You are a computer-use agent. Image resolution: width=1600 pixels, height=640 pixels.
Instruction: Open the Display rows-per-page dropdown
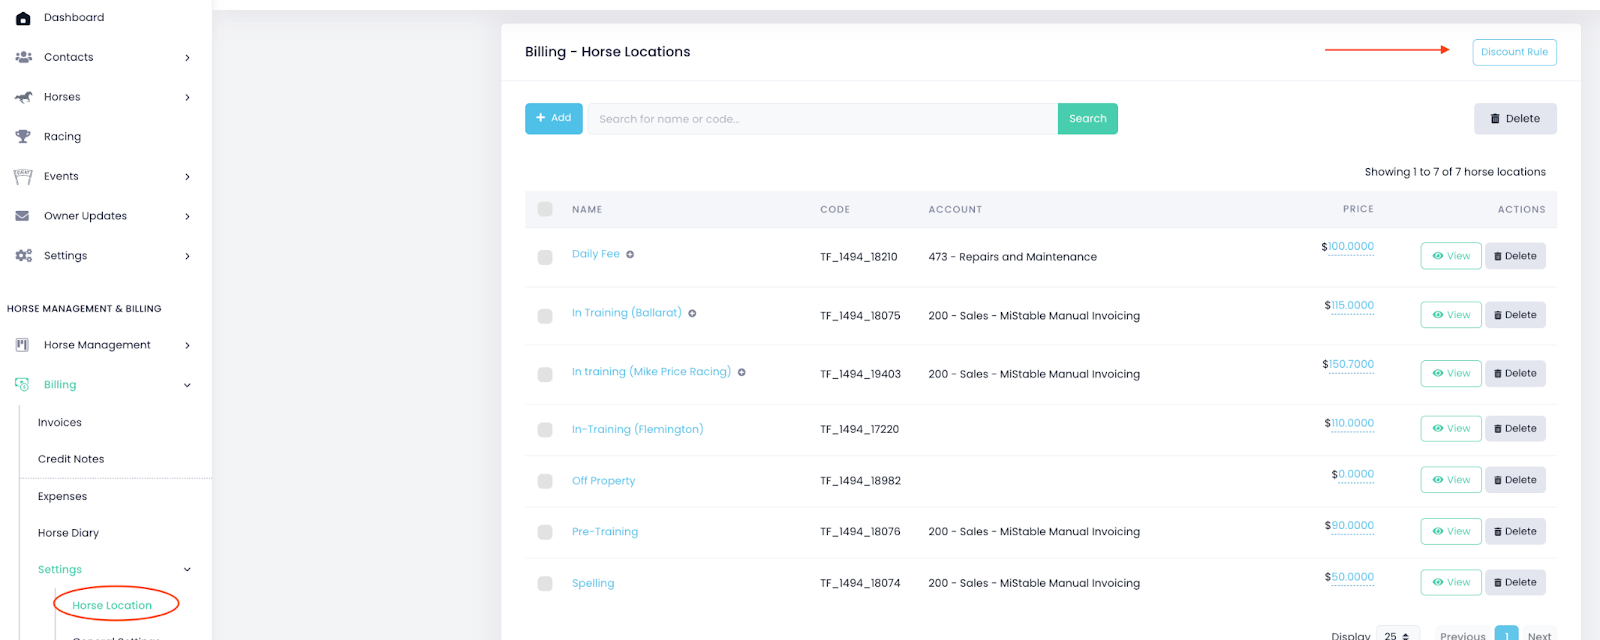click(1397, 634)
